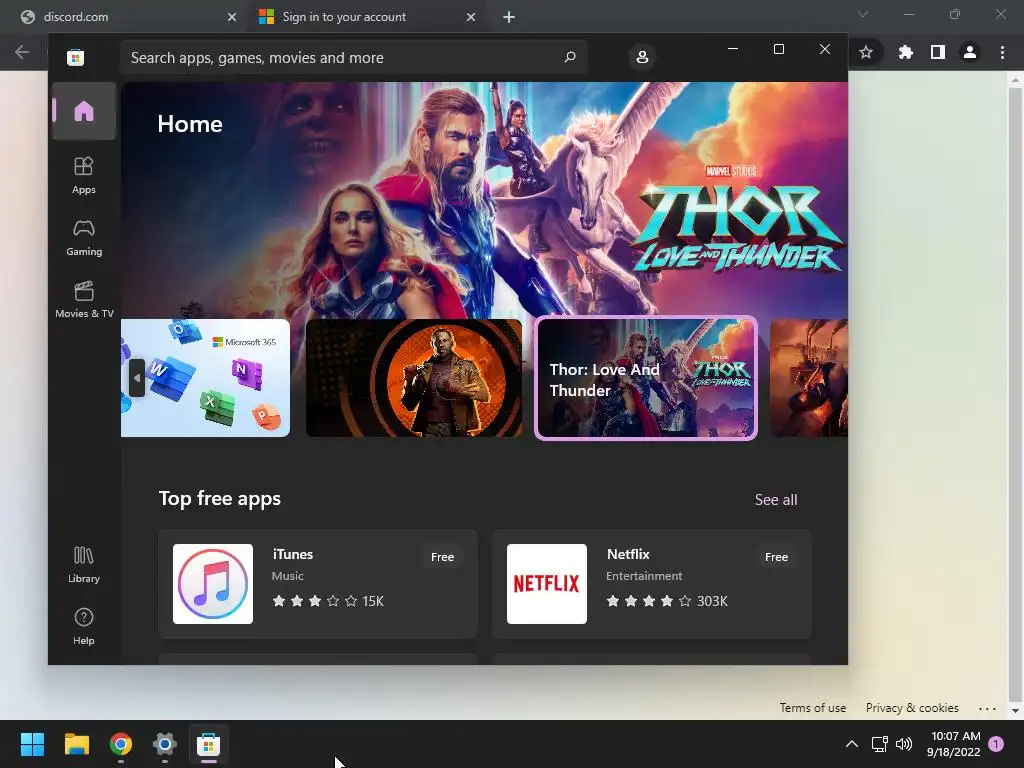This screenshot has height=768, width=1024.
Task: Switch to Sign in to your account tab
Action: (x=366, y=17)
